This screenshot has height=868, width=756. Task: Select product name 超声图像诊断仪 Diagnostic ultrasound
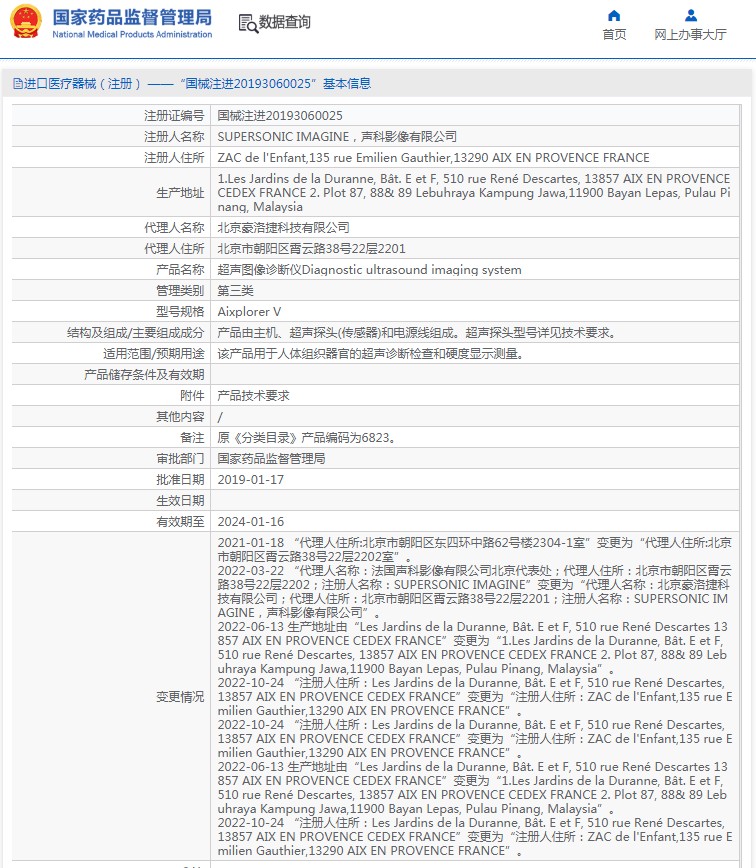point(369,270)
